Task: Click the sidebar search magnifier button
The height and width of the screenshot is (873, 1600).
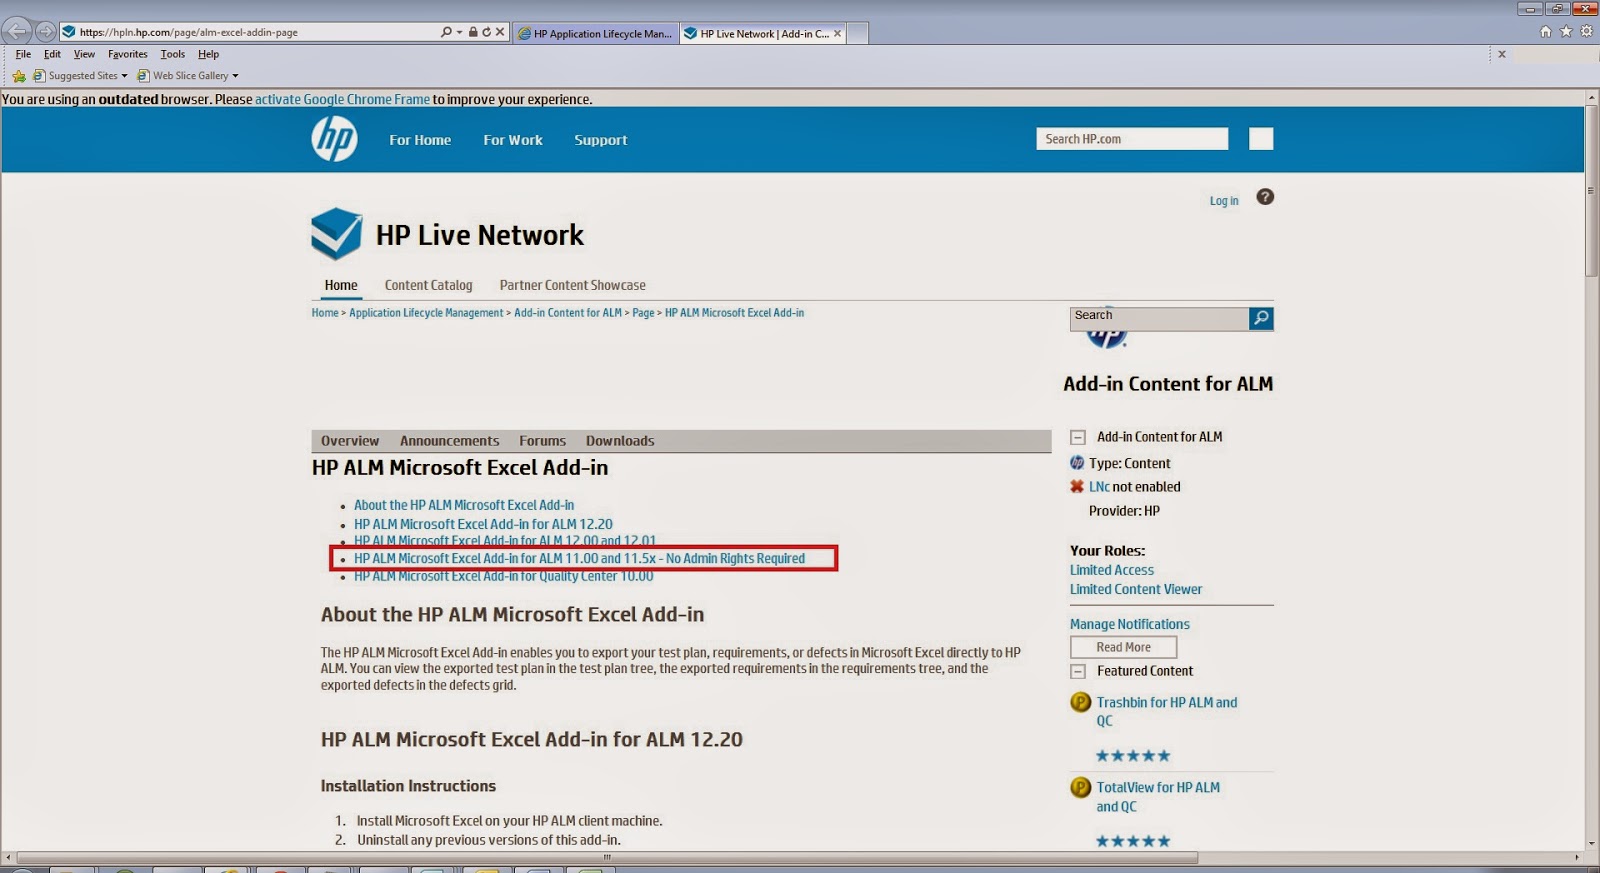Action: tap(1261, 318)
